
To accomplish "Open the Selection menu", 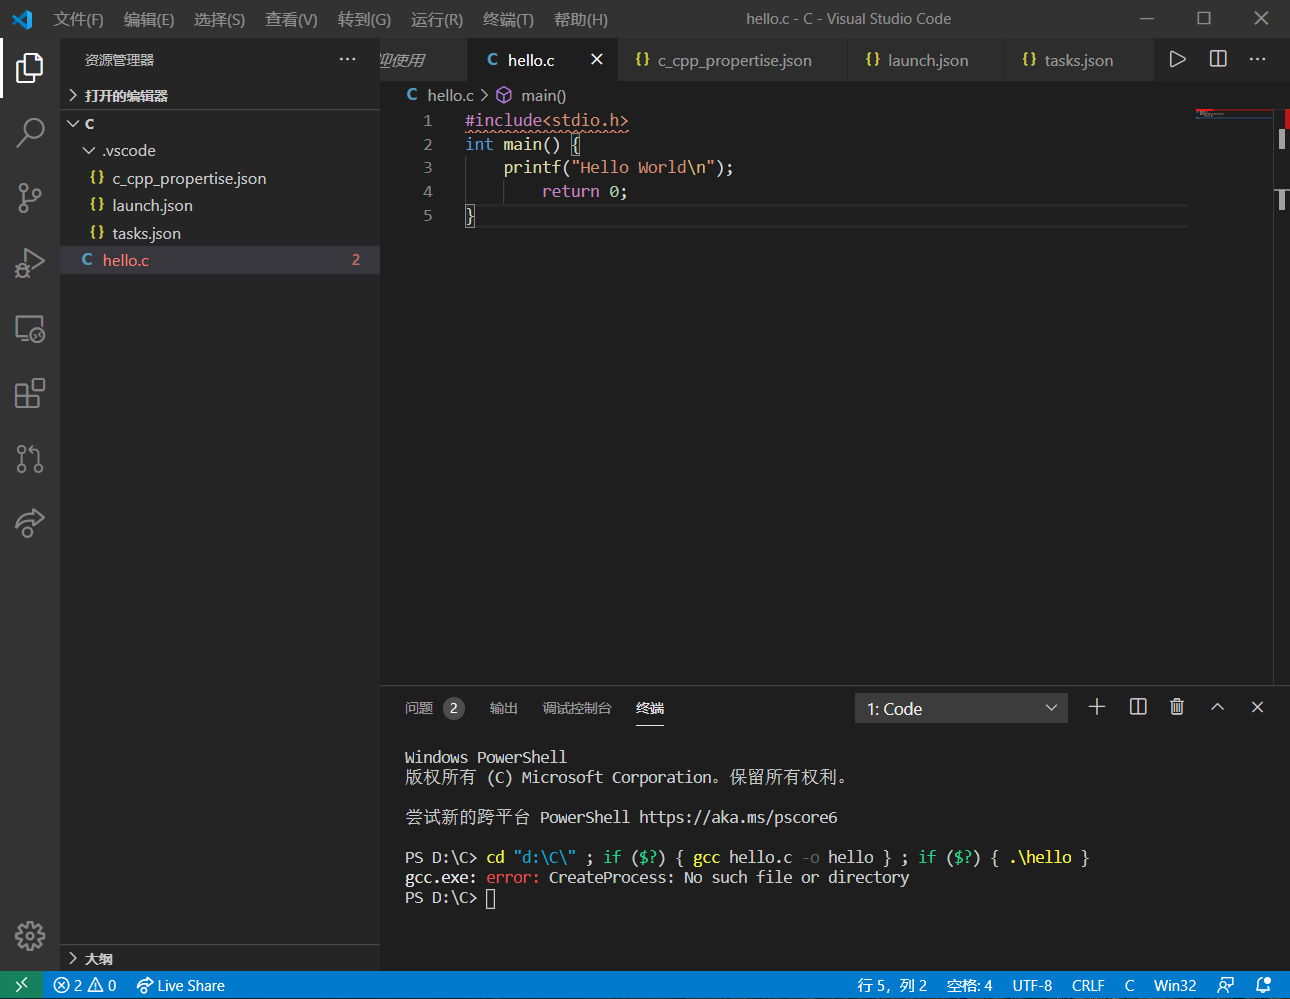I will coord(219,19).
